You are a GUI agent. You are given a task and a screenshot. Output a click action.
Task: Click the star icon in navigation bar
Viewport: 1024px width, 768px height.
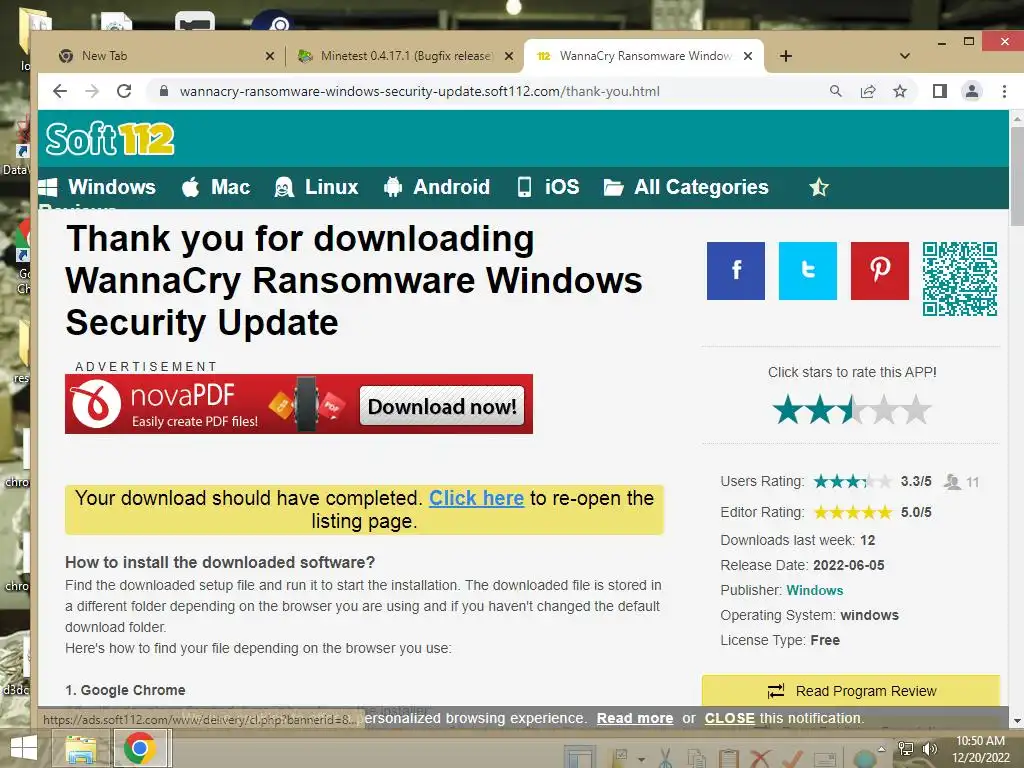[819, 188]
